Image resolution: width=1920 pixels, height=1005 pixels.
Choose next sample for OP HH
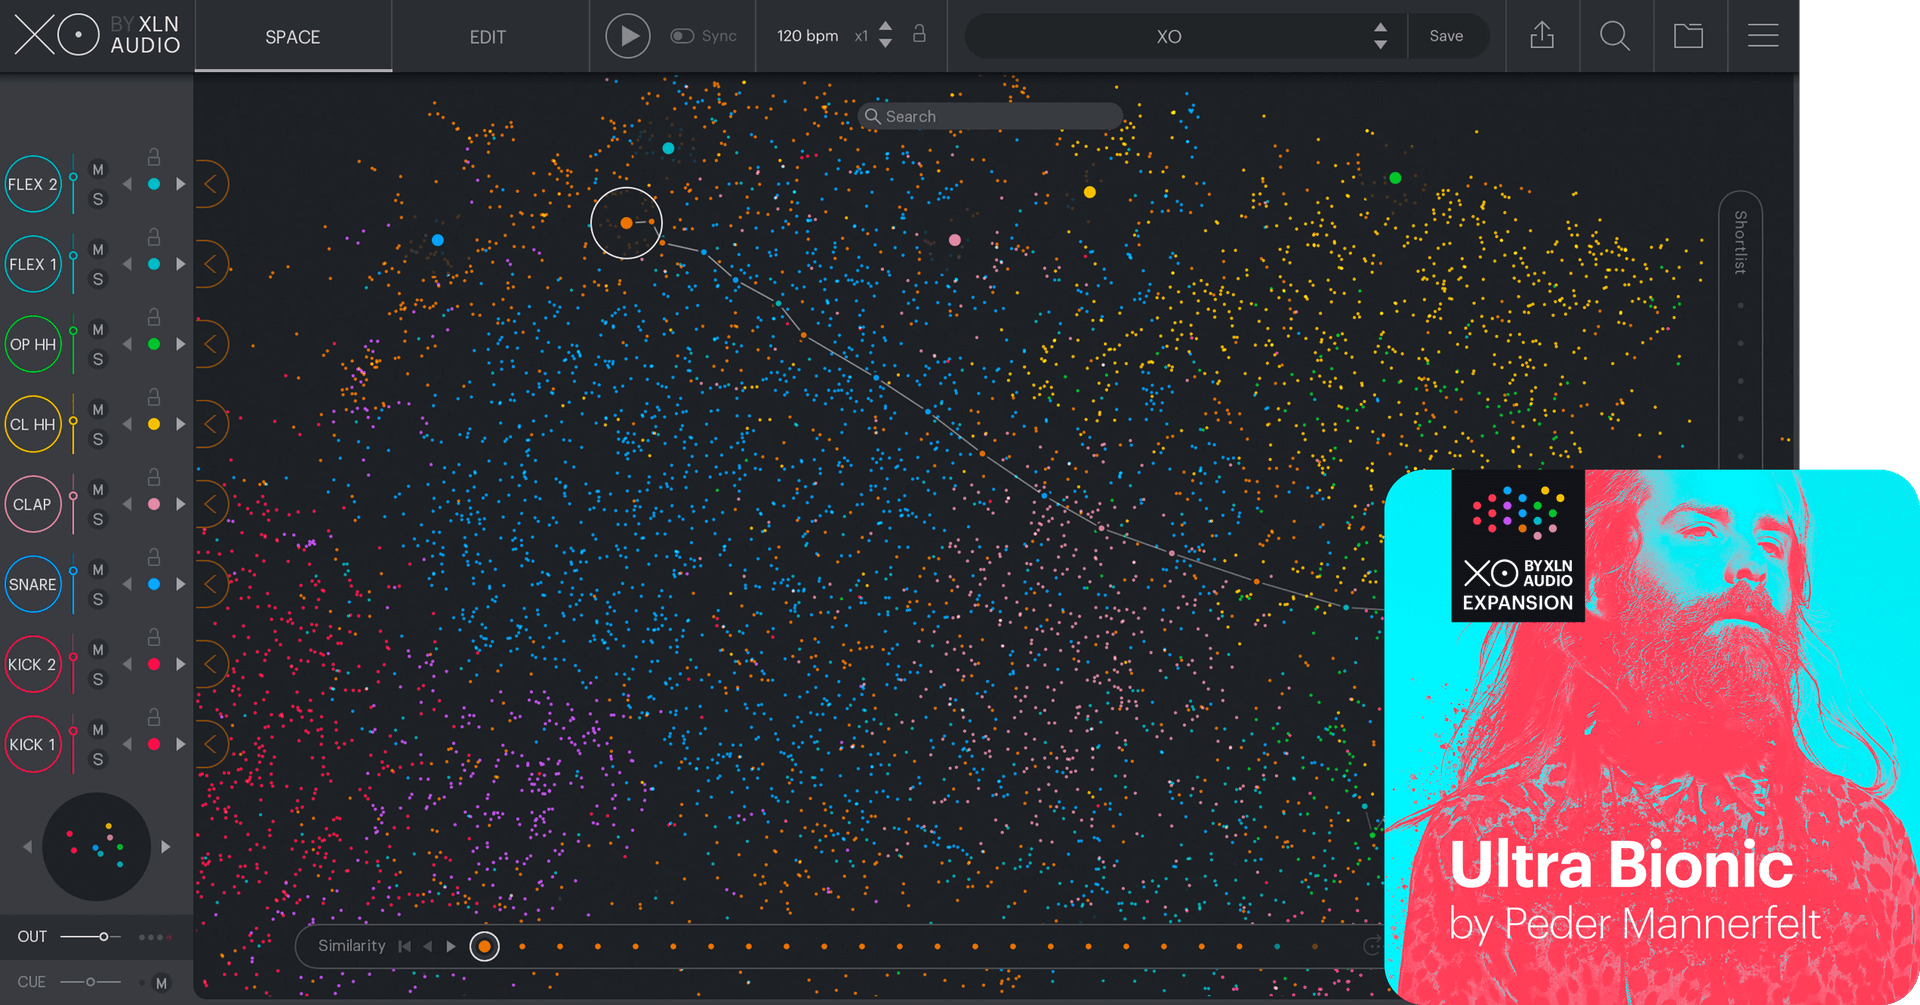(181, 344)
